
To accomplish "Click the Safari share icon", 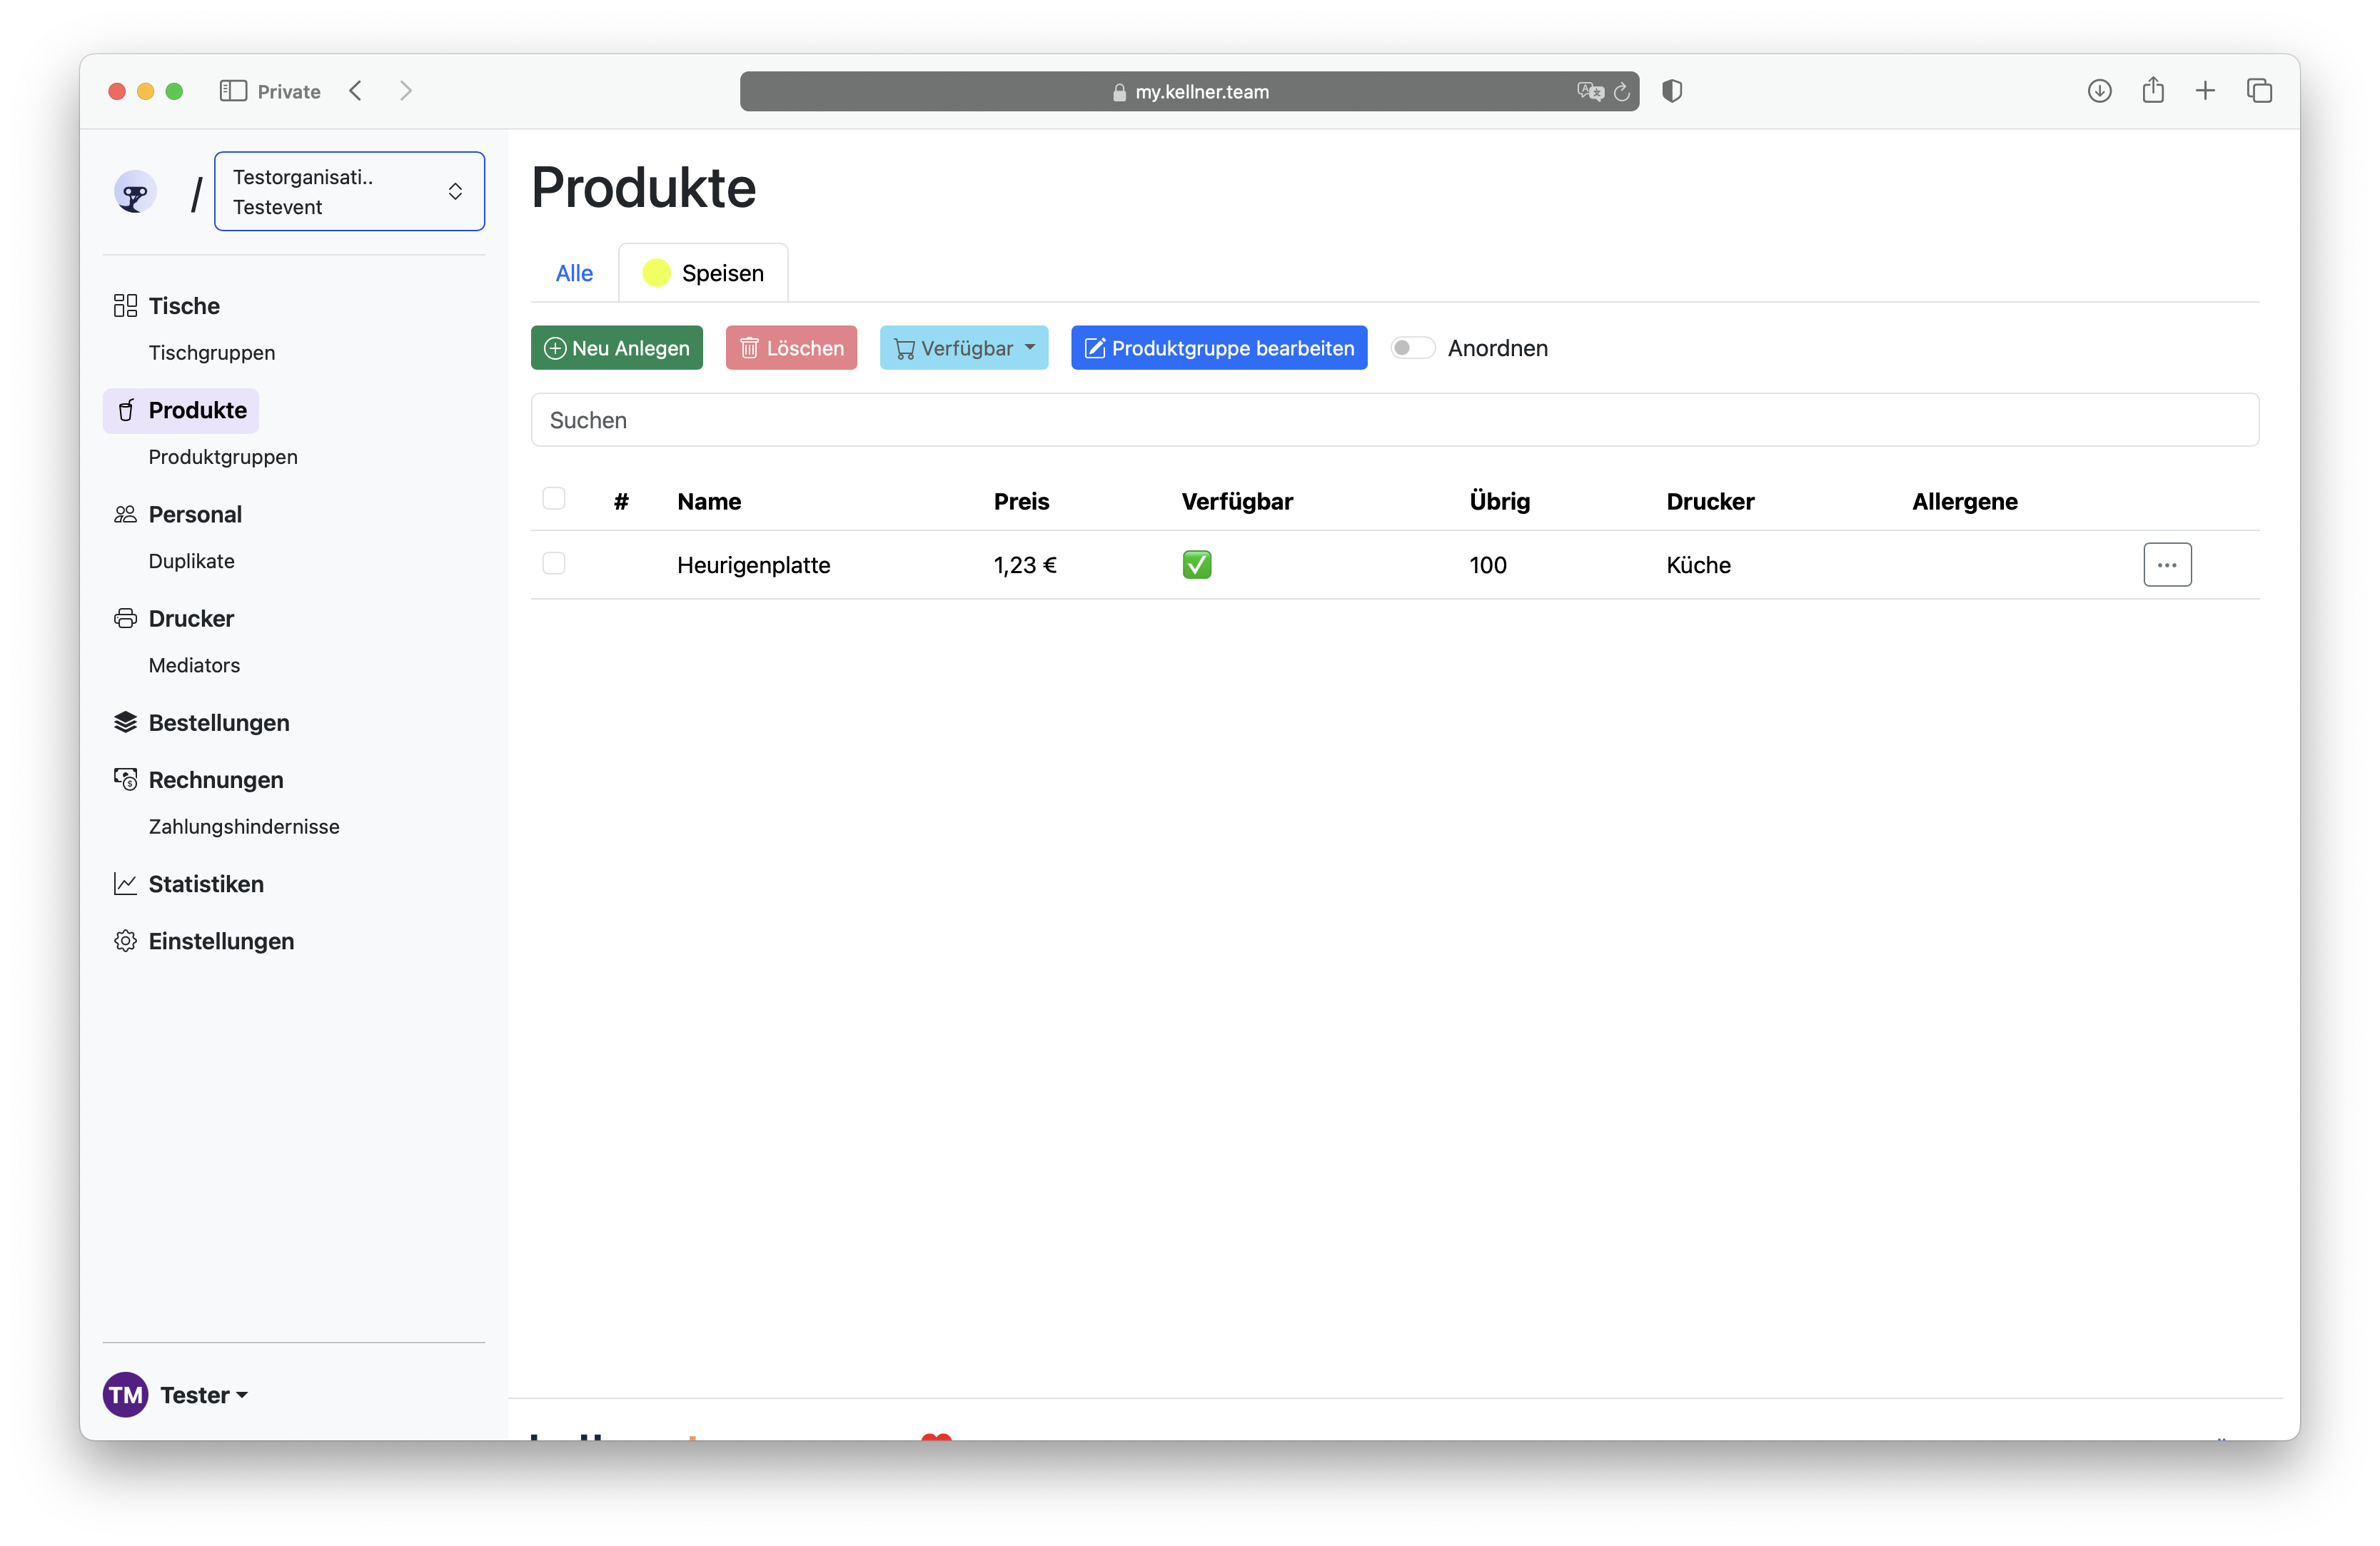I will [2153, 90].
